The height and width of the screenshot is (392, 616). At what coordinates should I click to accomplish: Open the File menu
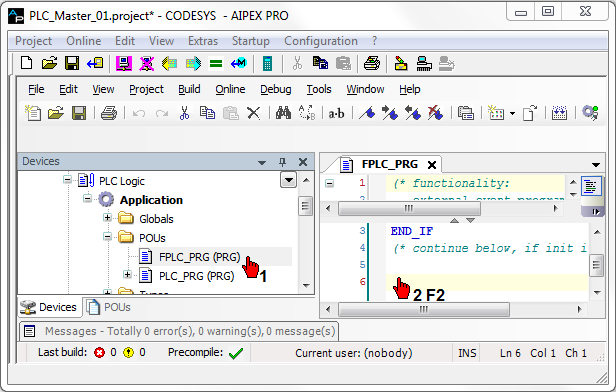(x=36, y=89)
